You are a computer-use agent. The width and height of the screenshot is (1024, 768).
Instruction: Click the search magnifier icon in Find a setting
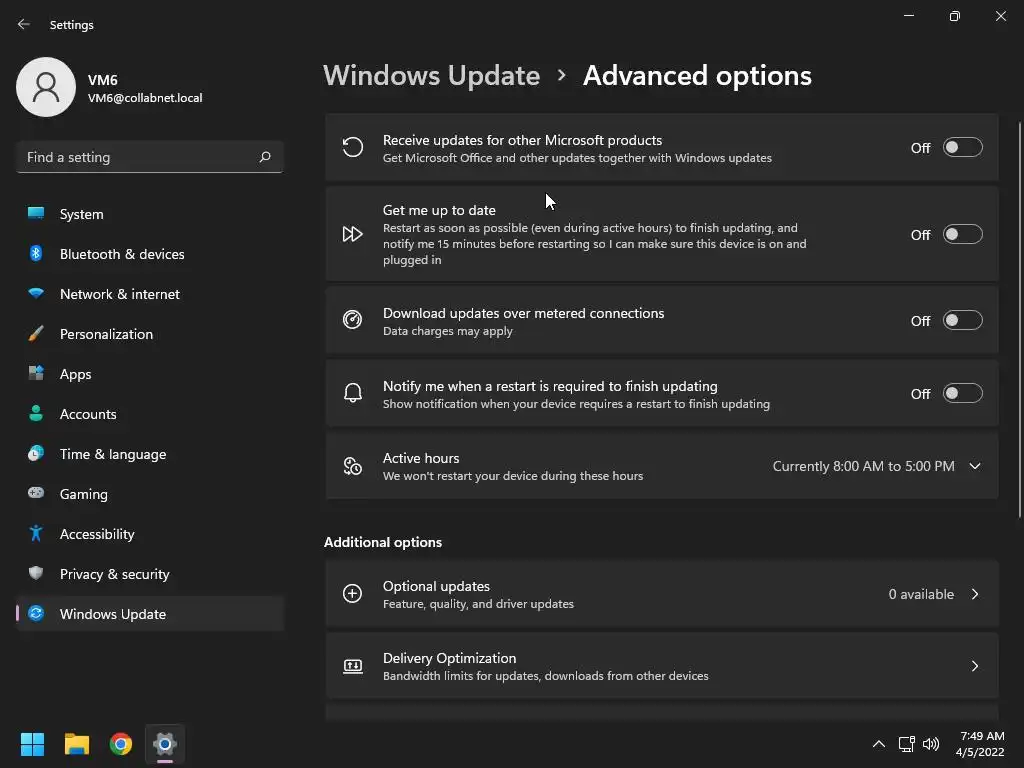tap(264, 157)
